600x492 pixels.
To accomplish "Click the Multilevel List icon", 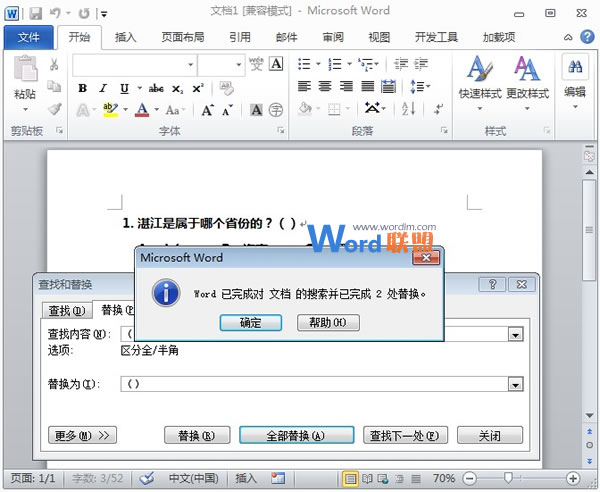I will pos(365,64).
